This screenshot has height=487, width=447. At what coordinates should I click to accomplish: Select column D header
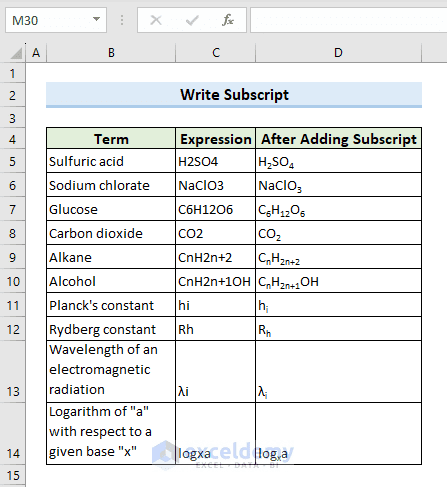click(338, 53)
